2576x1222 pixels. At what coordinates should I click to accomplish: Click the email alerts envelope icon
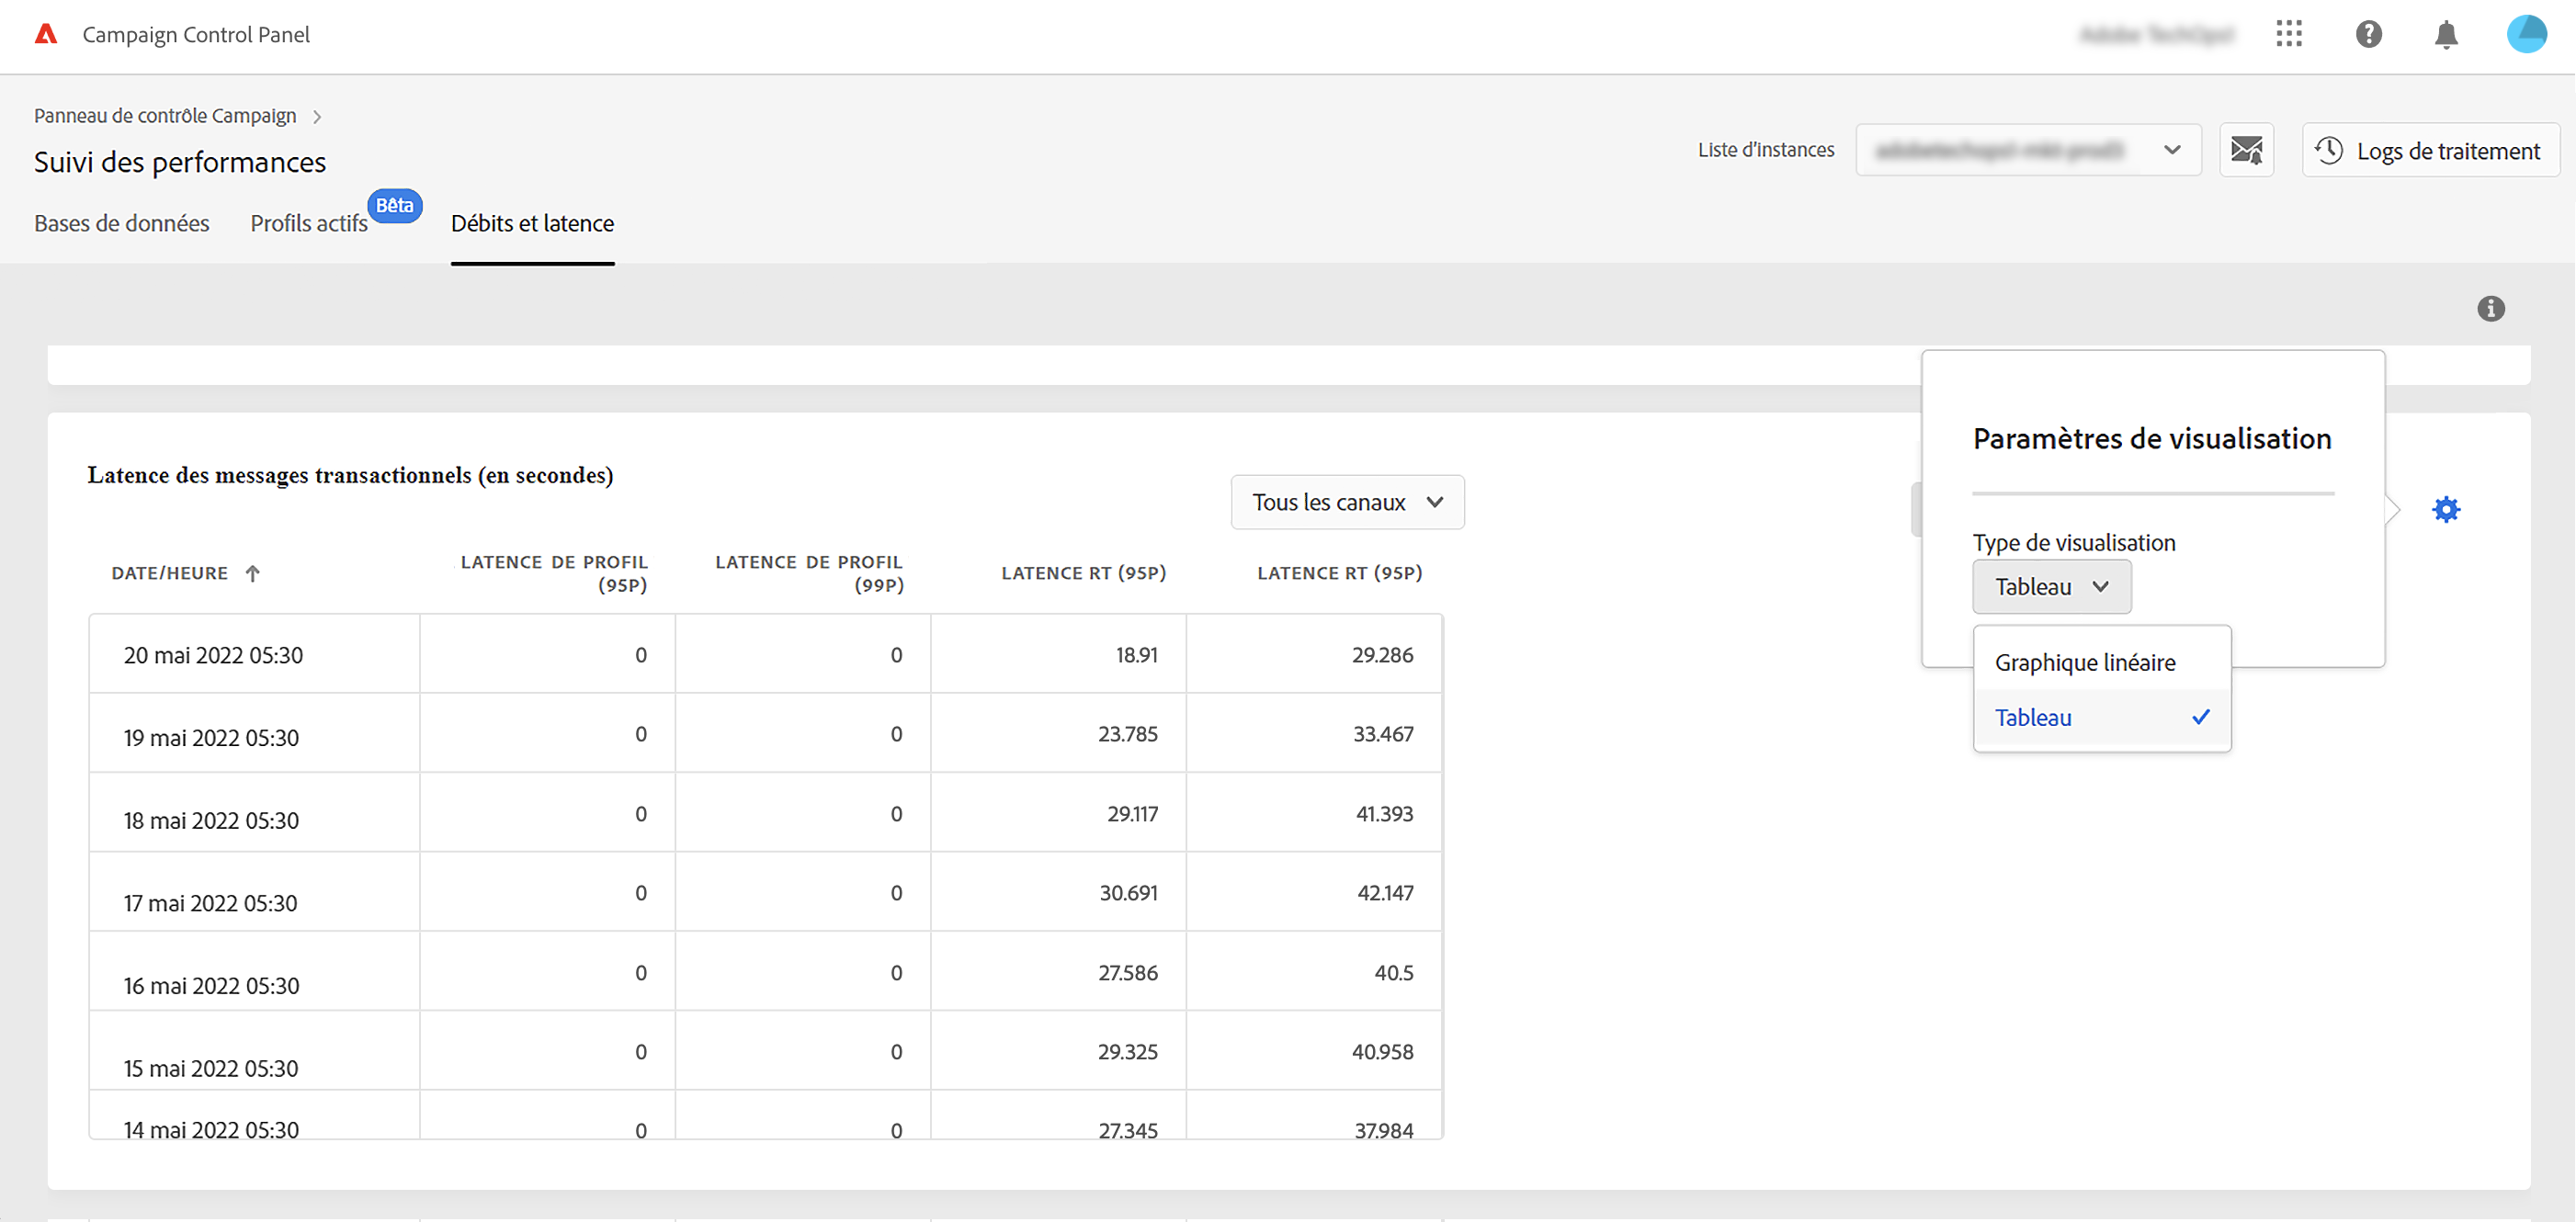click(2246, 150)
